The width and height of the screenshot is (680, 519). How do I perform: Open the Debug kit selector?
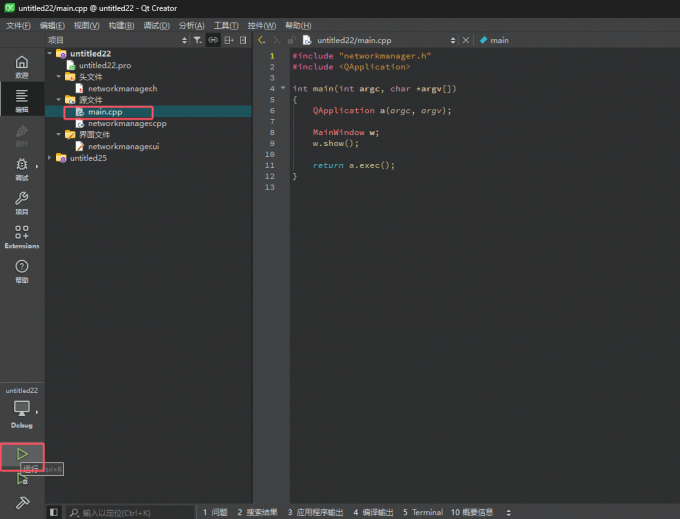point(22,412)
